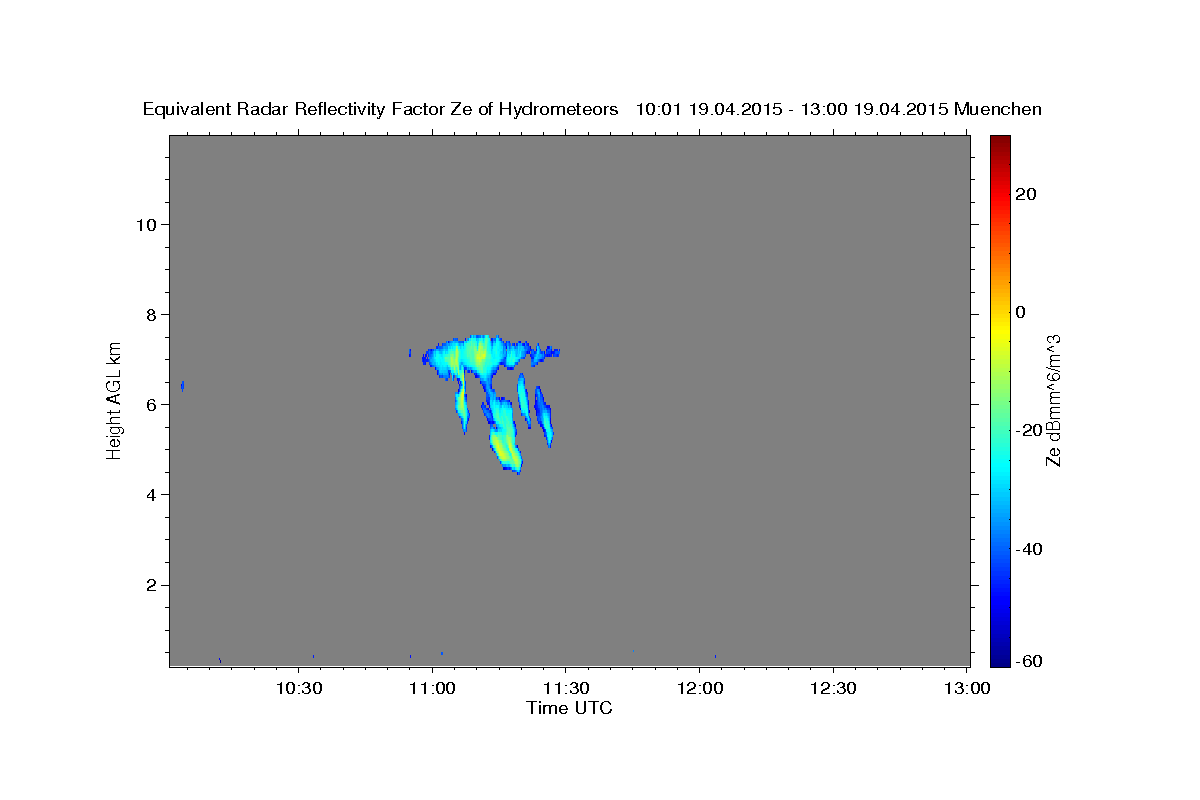Click the colorbar tick value '20'
The height and width of the screenshot is (800, 1200).
(x=1024, y=194)
